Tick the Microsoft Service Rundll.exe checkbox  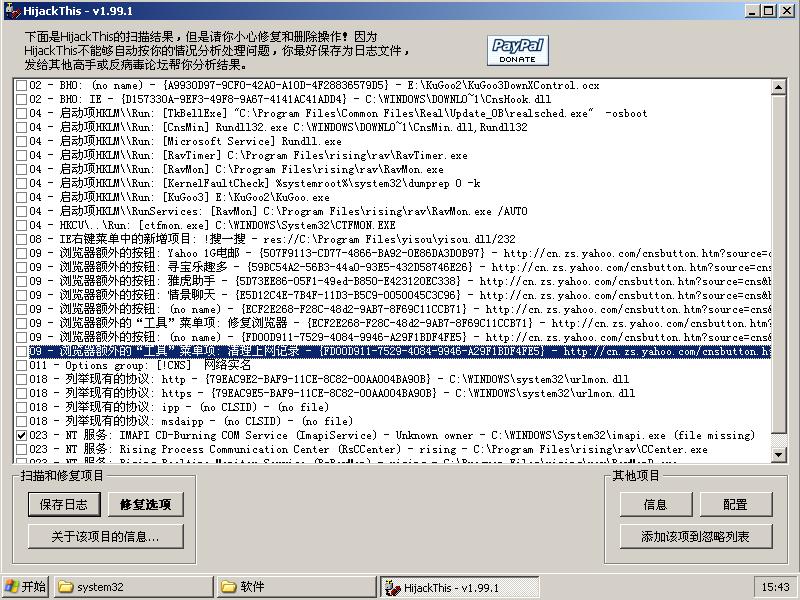tap(21, 141)
